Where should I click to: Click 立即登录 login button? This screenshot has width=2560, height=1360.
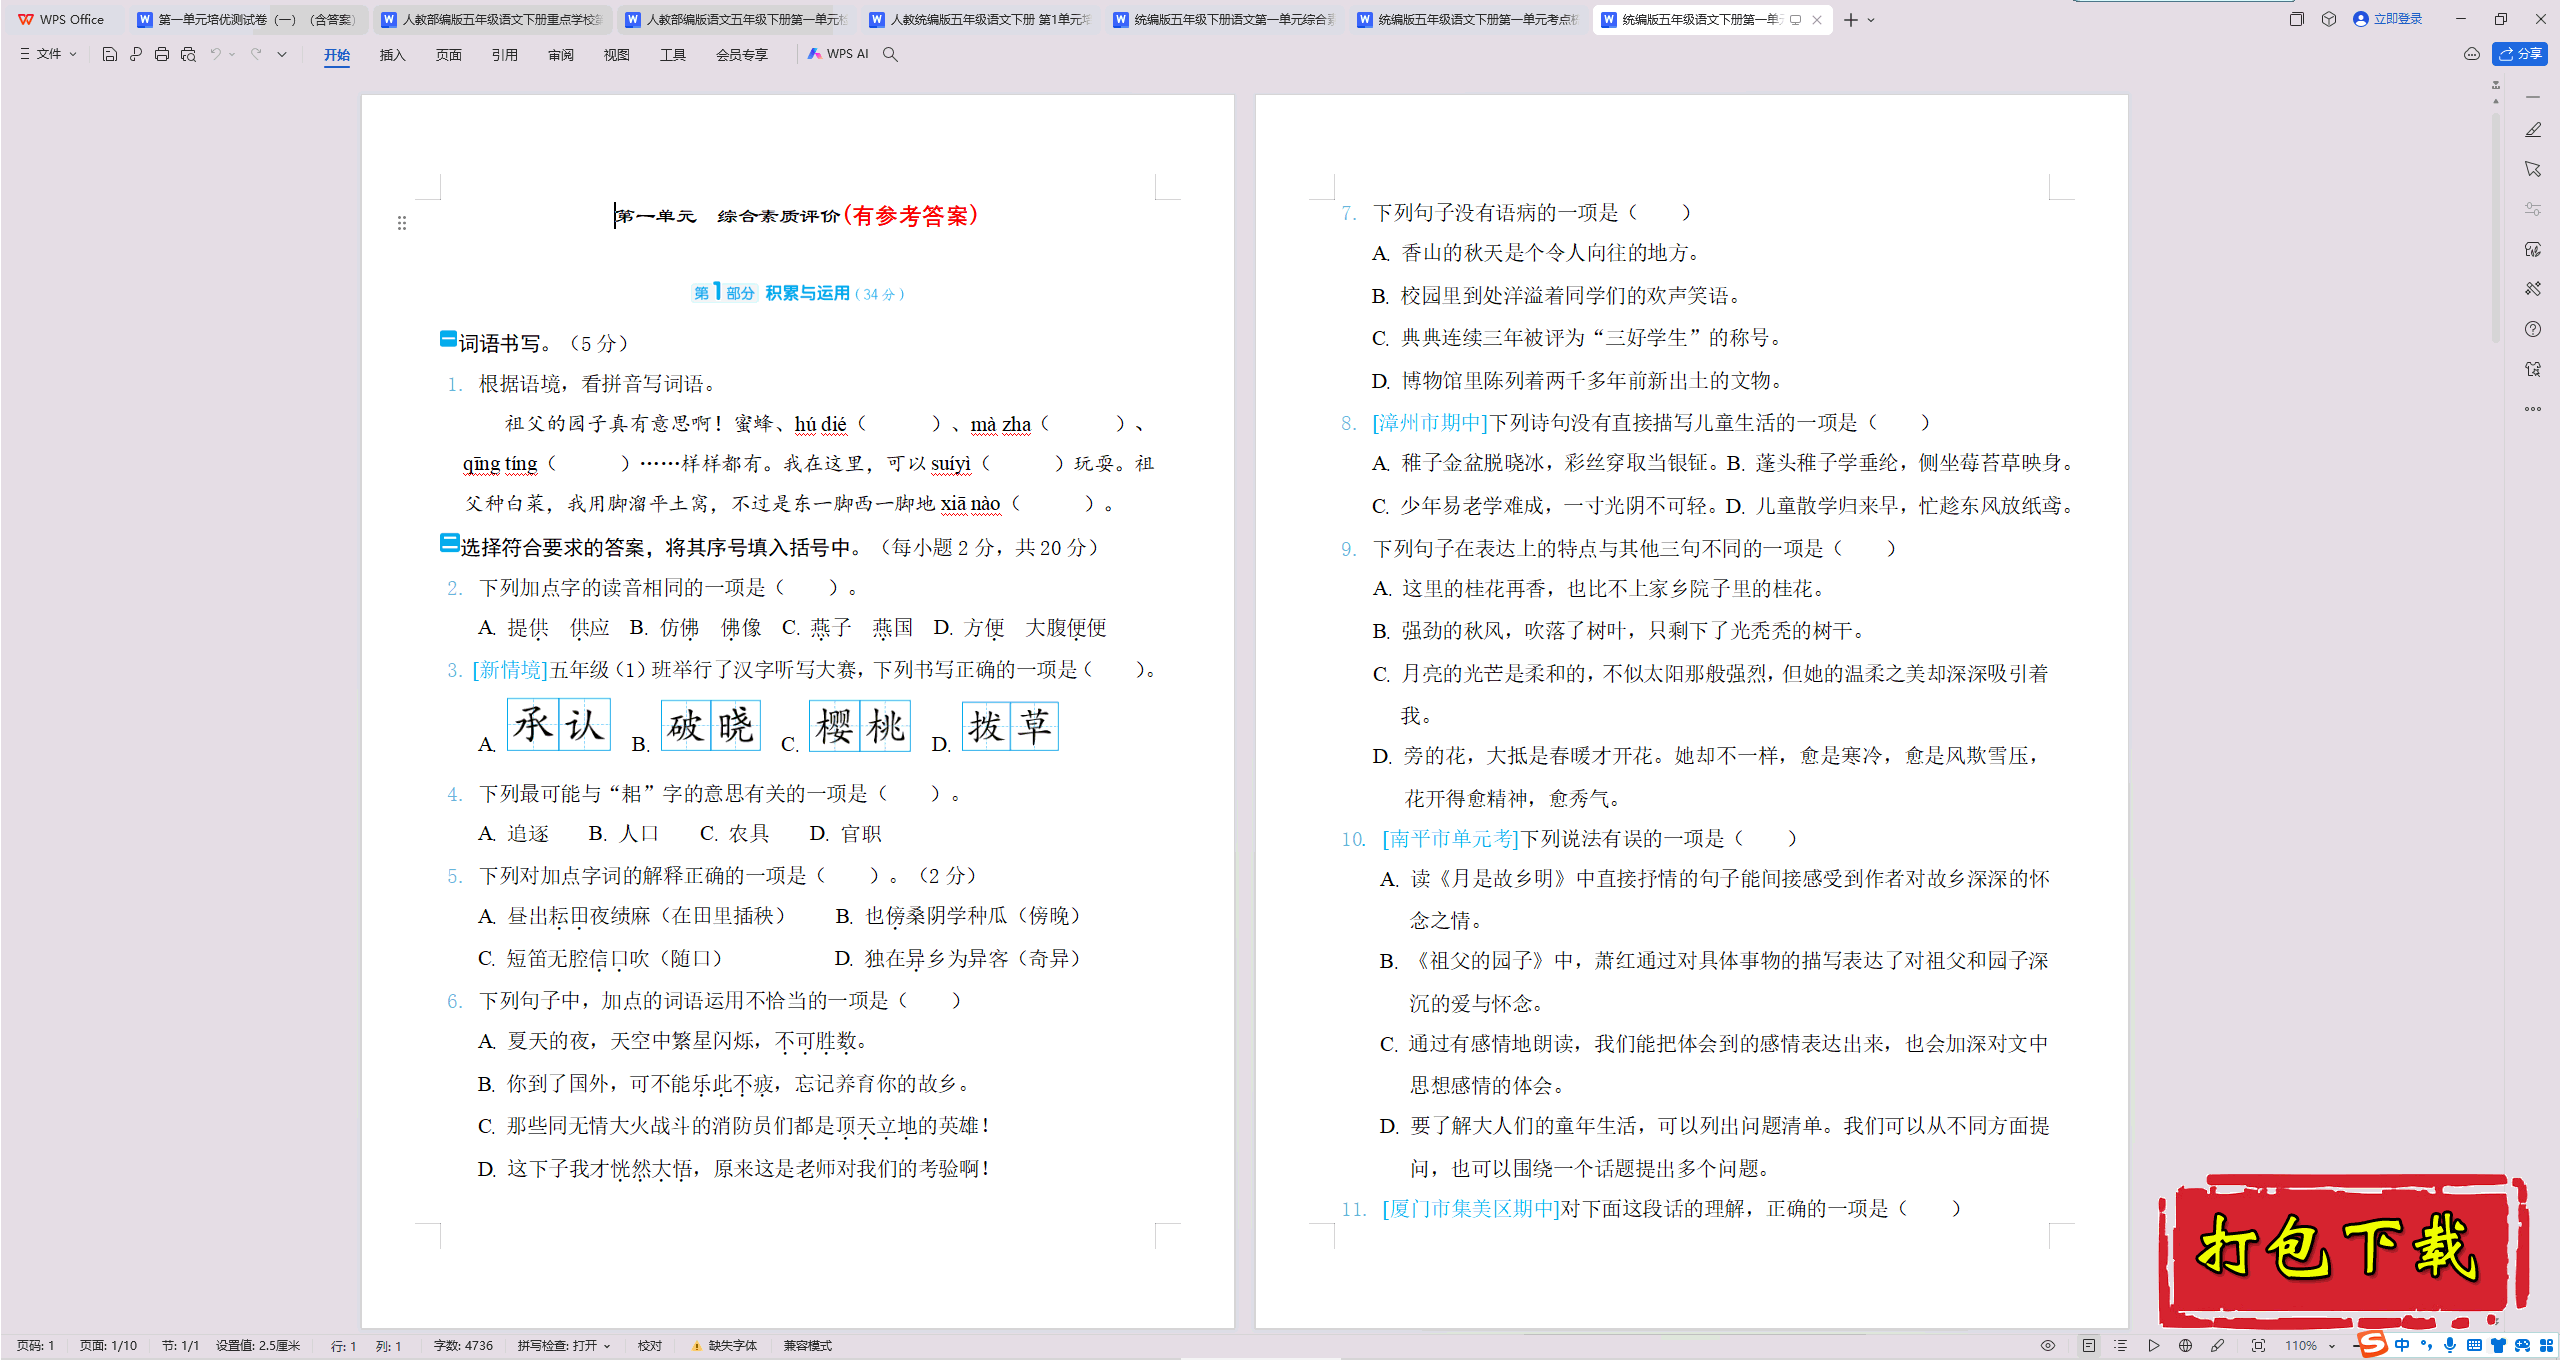pos(2388,19)
